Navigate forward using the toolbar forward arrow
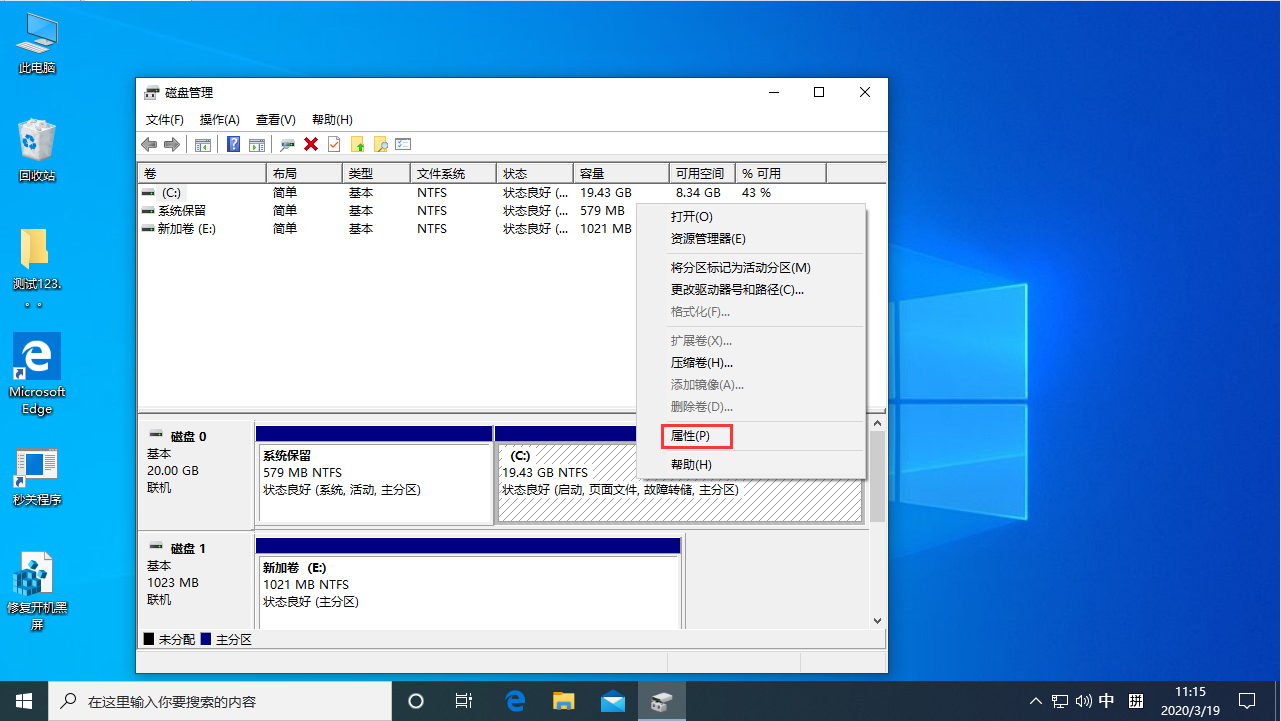The image size is (1281, 721). [171, 144]
